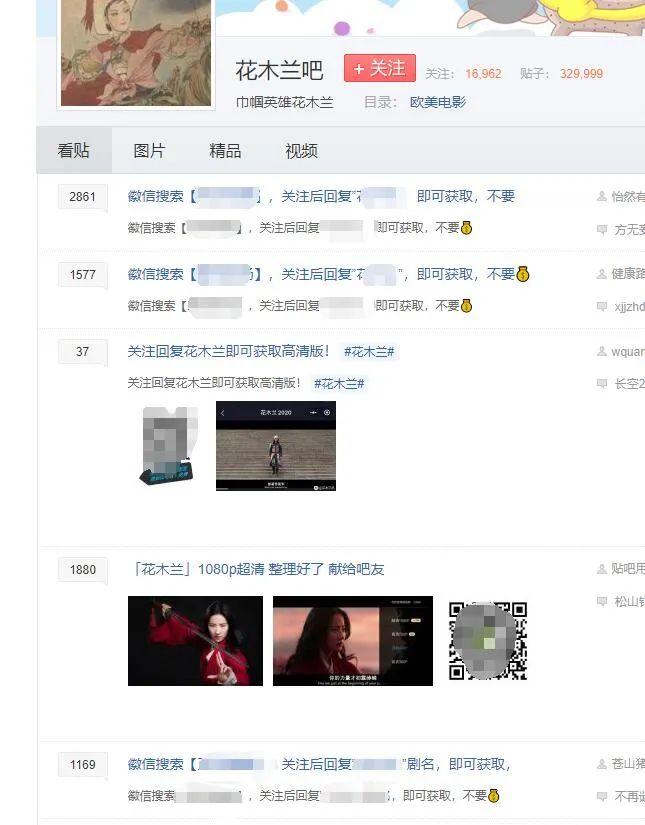
Task: Click author icon beside 怡然 username
Action: [602, 196]
